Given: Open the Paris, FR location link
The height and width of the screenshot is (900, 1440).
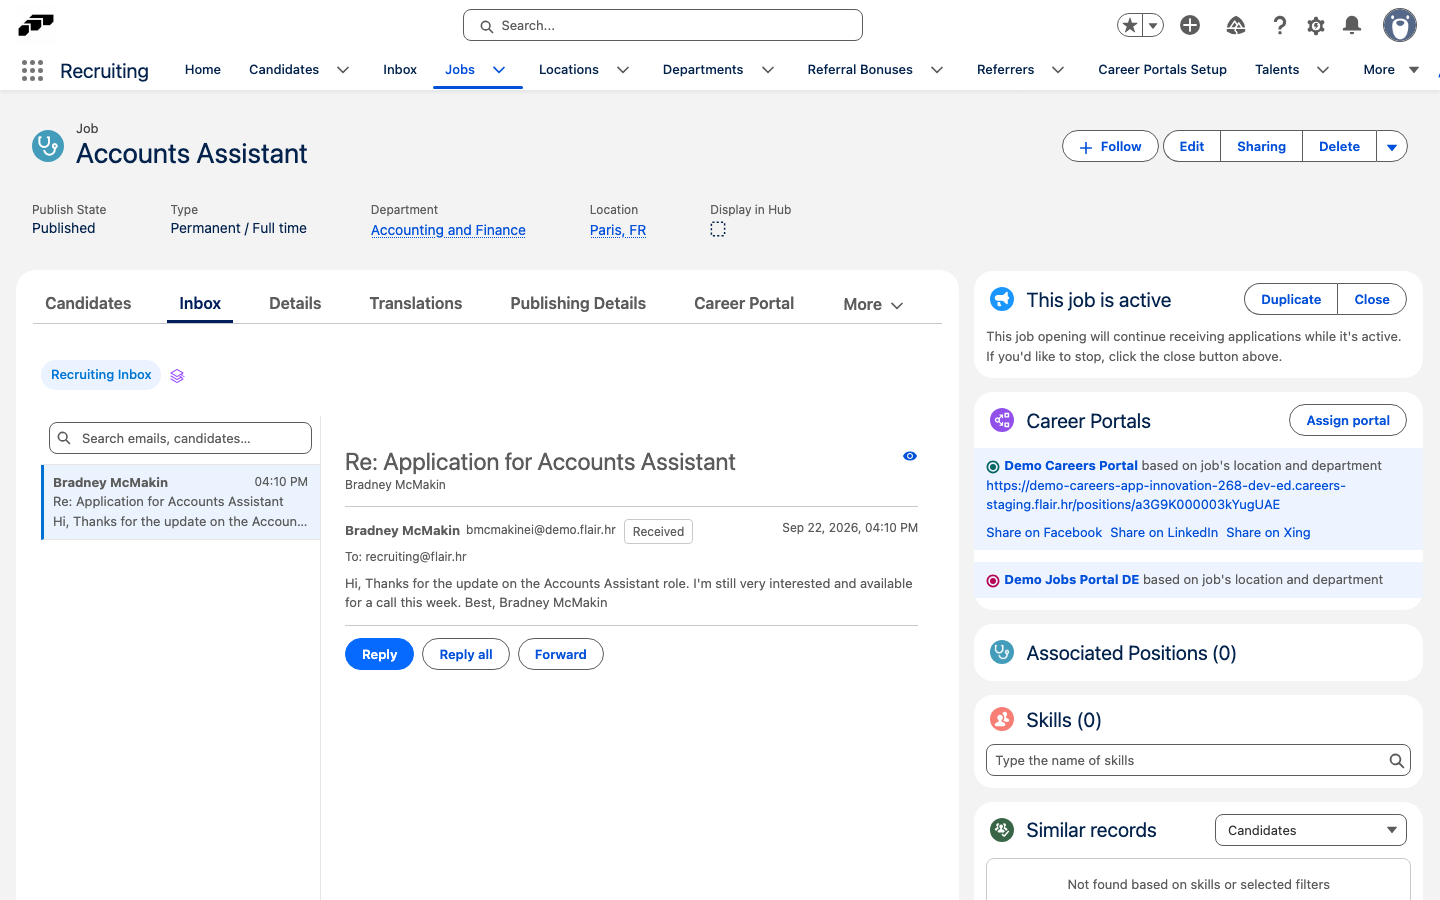Looking at the screenshot, I should [x=618, y=230].
